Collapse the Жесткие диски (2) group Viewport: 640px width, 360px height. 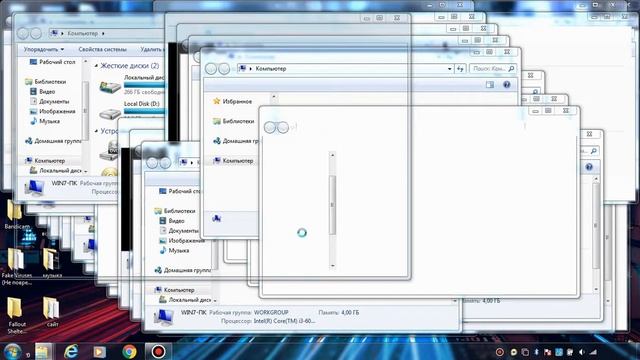click(96, 66)
